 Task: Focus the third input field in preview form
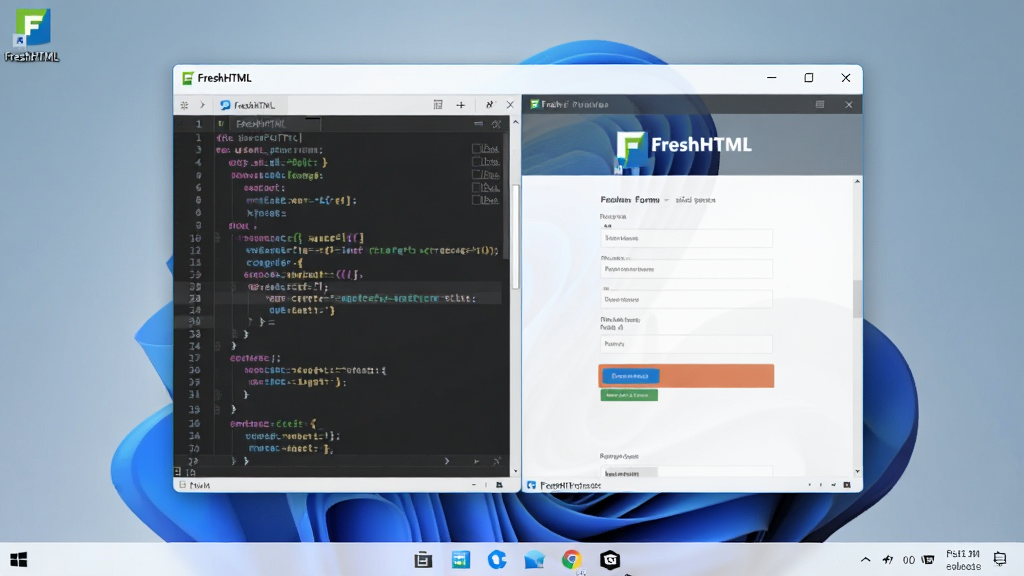(x=686, y=300)
